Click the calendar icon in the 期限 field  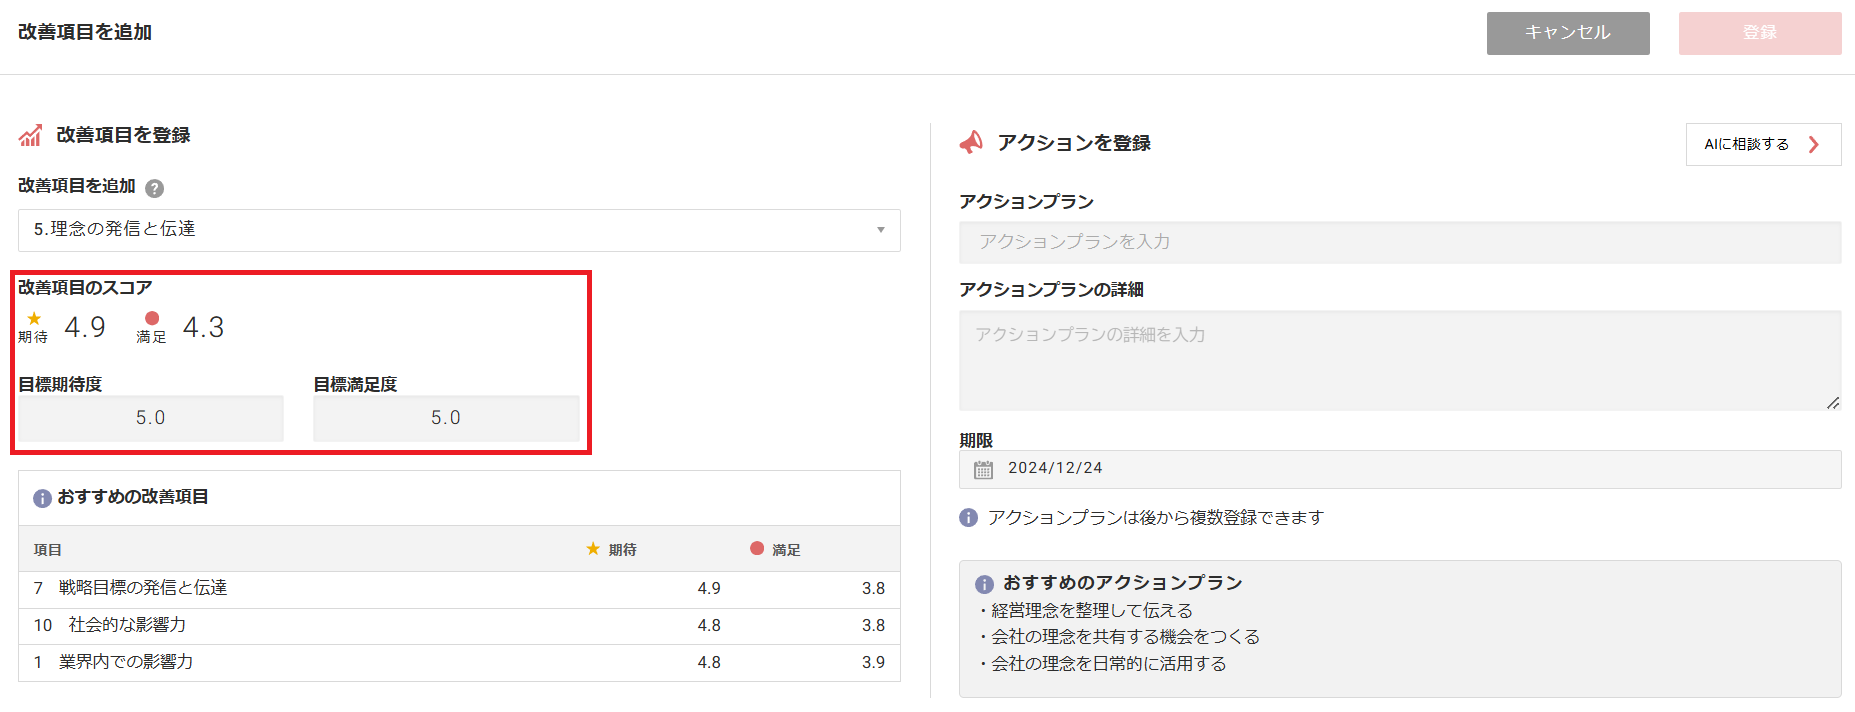(984, 469)
